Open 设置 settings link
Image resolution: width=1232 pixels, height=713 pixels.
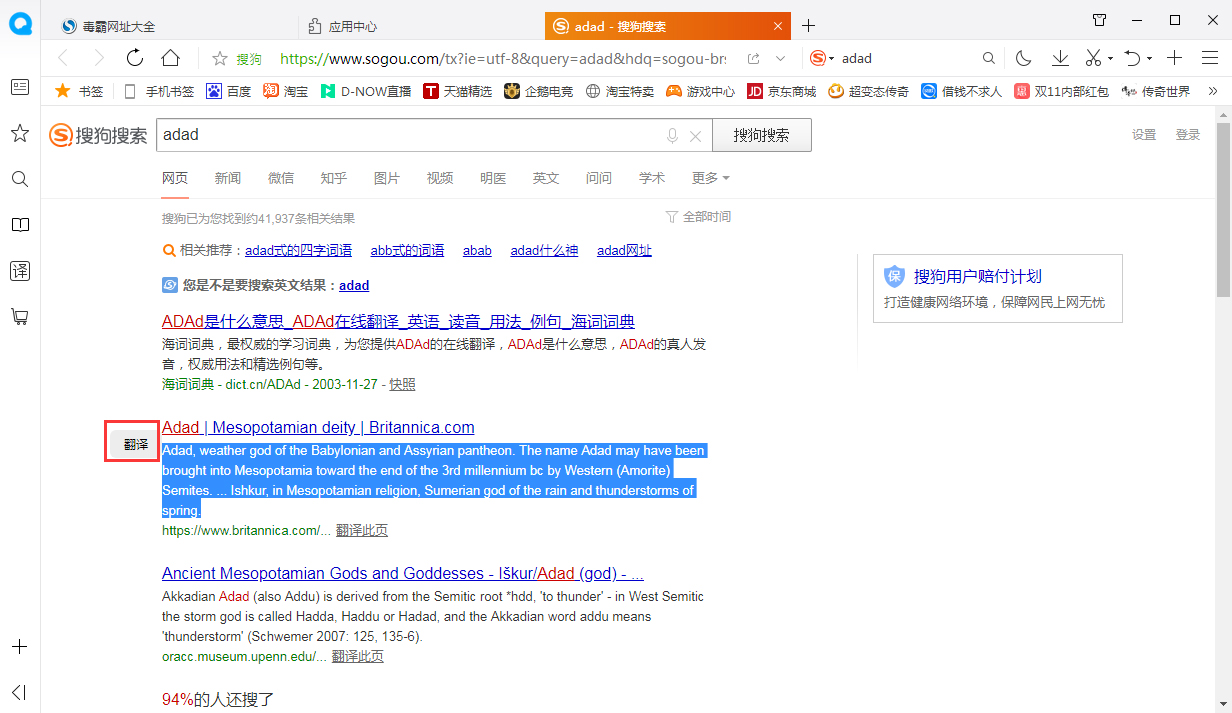1144,135
